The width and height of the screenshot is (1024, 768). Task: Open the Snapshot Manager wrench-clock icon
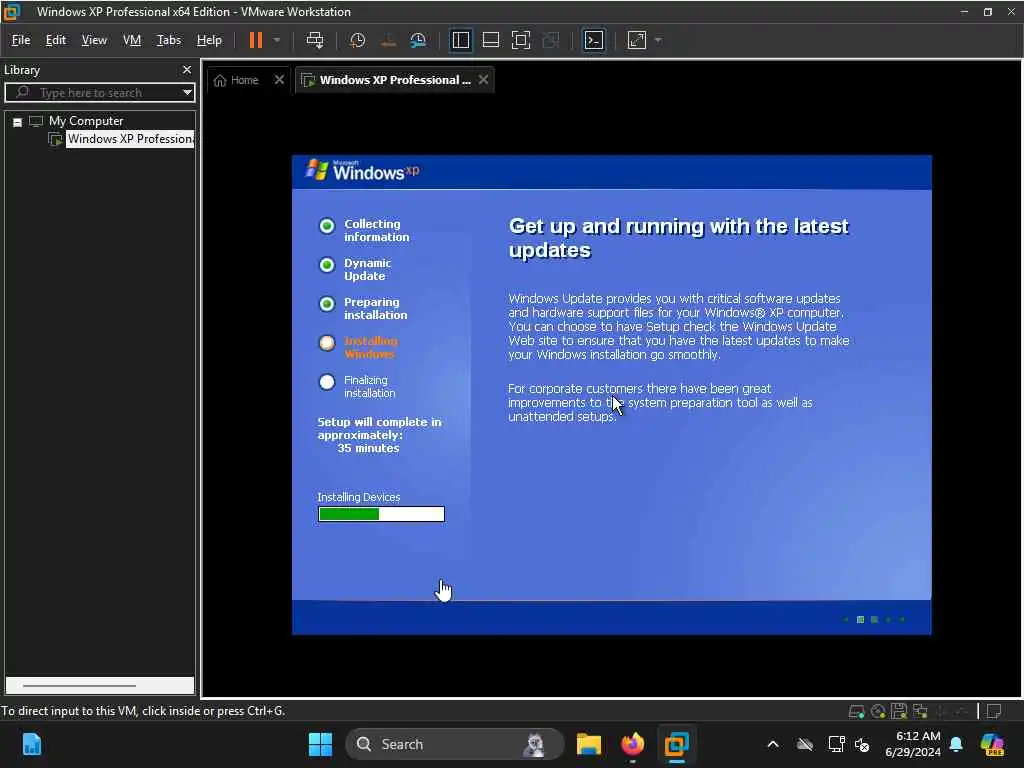click(418, 40)
